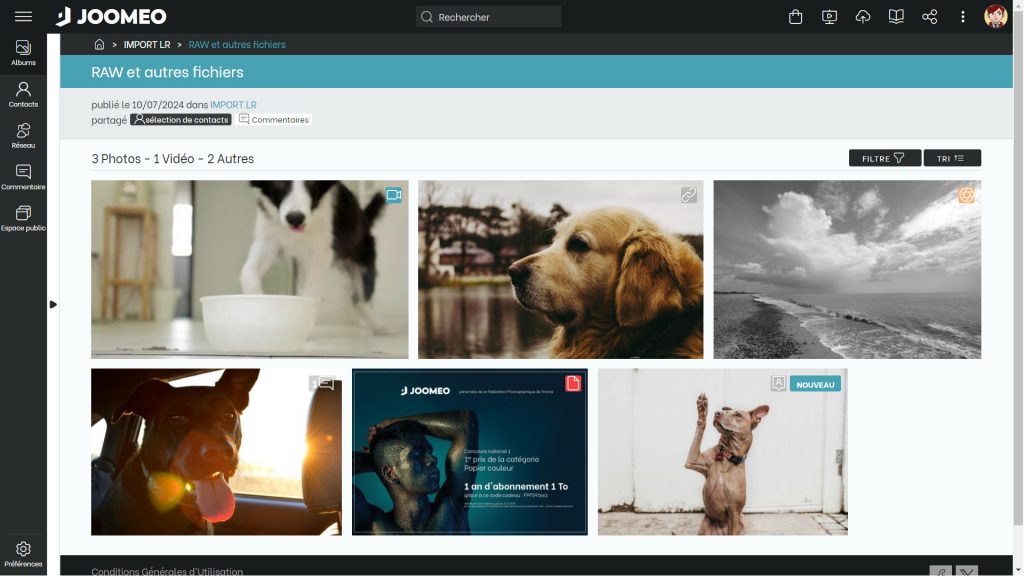Viewport: 1024px width, 576px height.
Task: Click the IMPORT LR breadcrumb link
Action: [x=147, y=45]
